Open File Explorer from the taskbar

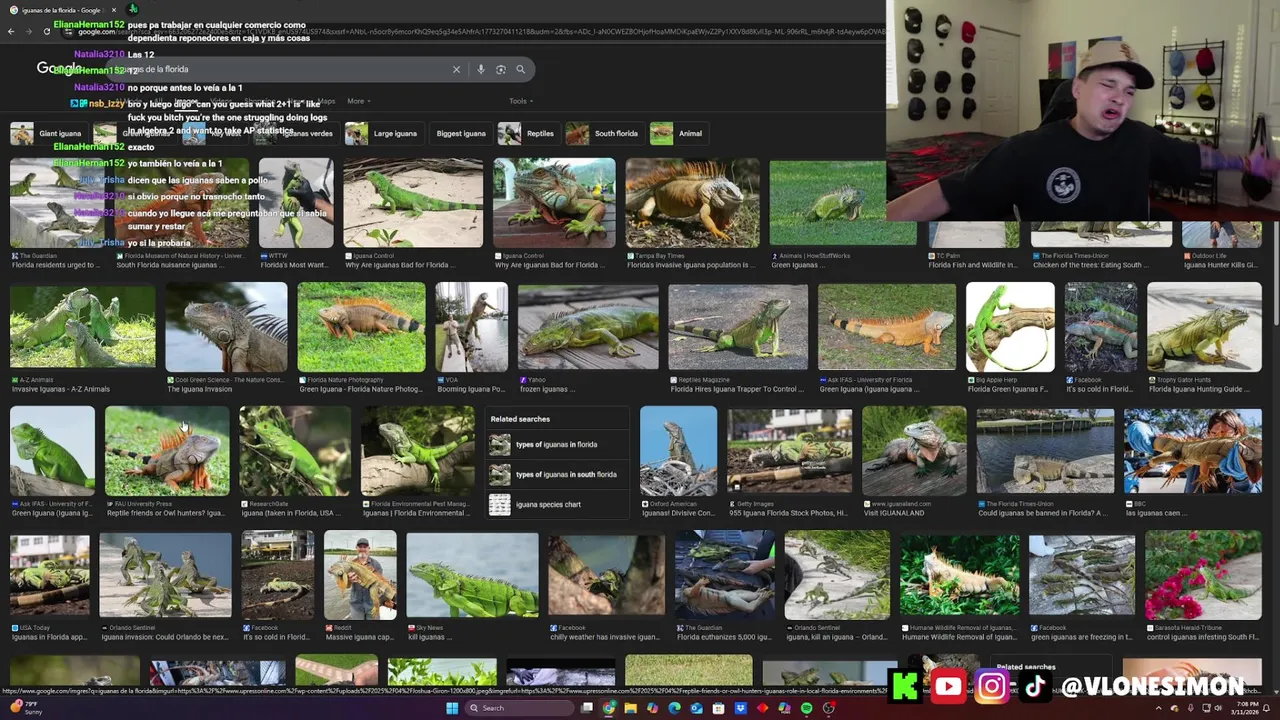(630, 708)
